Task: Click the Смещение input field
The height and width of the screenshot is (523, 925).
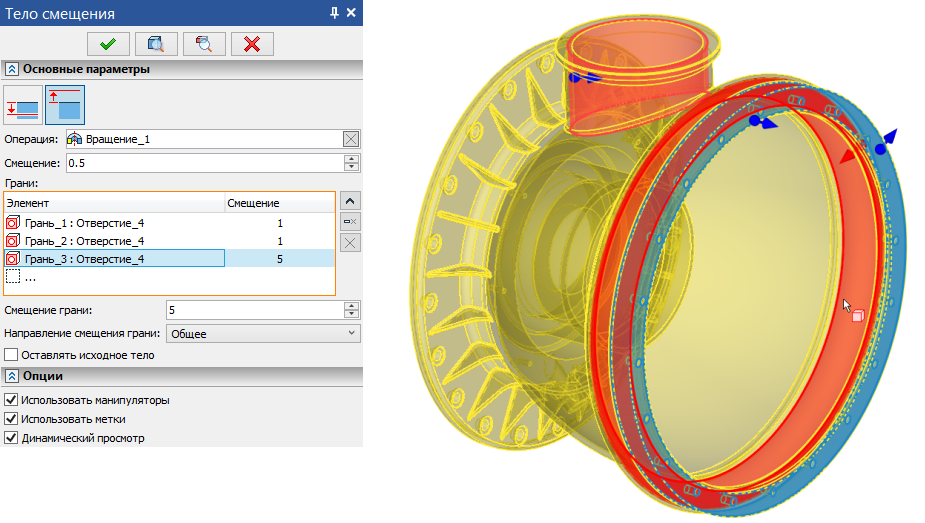Action: 205,163
